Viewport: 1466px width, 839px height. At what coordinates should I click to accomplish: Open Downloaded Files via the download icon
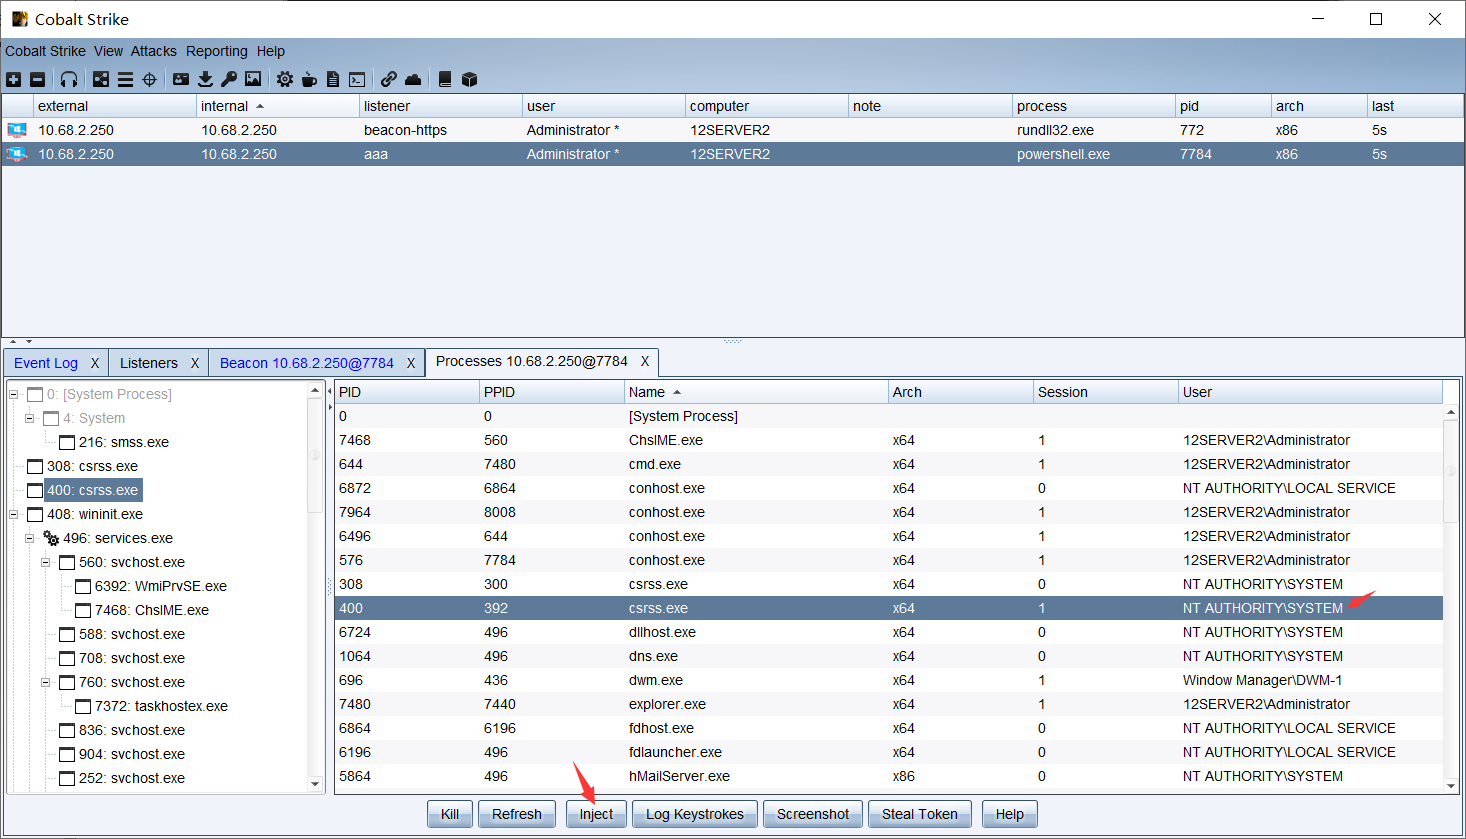click(205, 79)
